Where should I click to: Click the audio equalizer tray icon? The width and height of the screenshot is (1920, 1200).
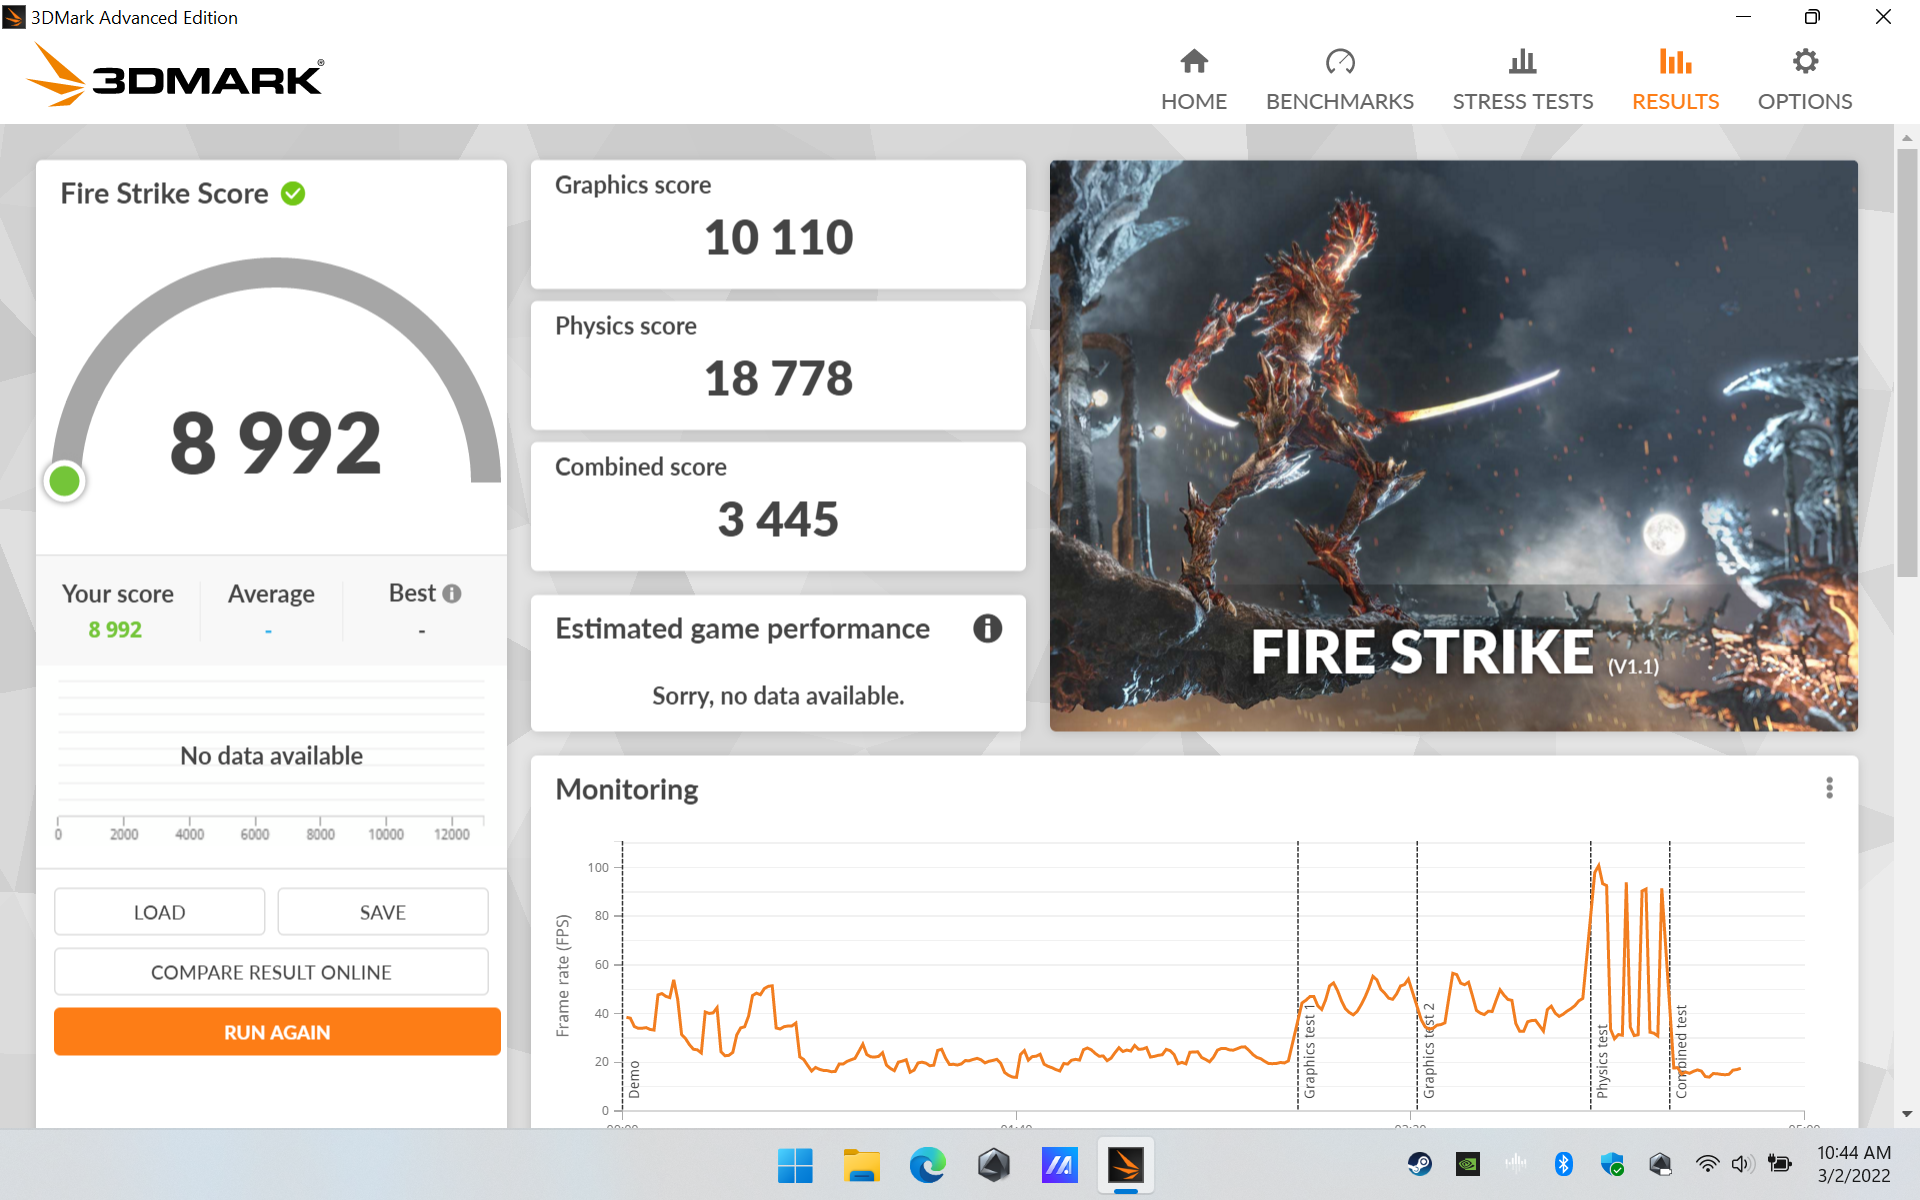click(x=1515, y=1164)
